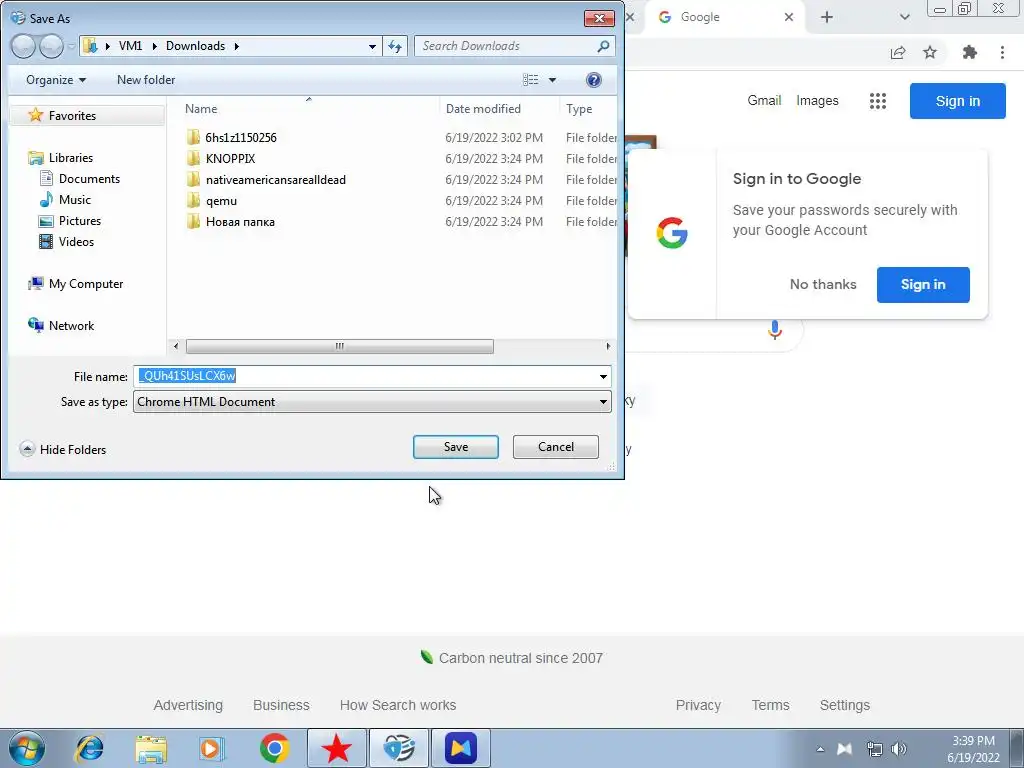Click the Forward navigation arrow in Save As
Image resolution: width=1024 pixels, height=768 pixels.
[x=52, y=46]
